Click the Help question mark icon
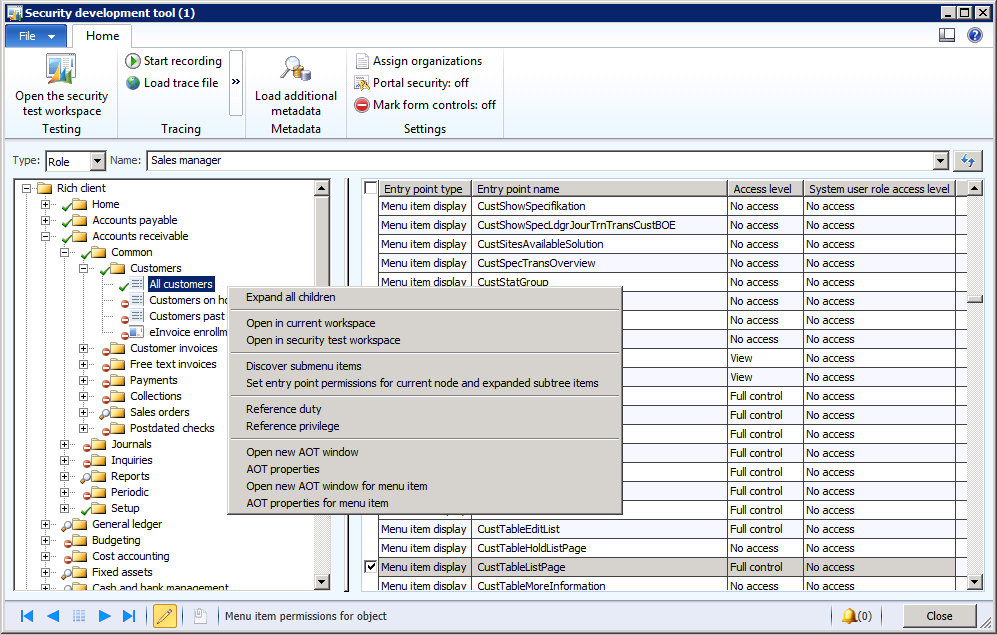Viewport: 997px width, 635px height. pyautogui.click(x=975, y=34)
